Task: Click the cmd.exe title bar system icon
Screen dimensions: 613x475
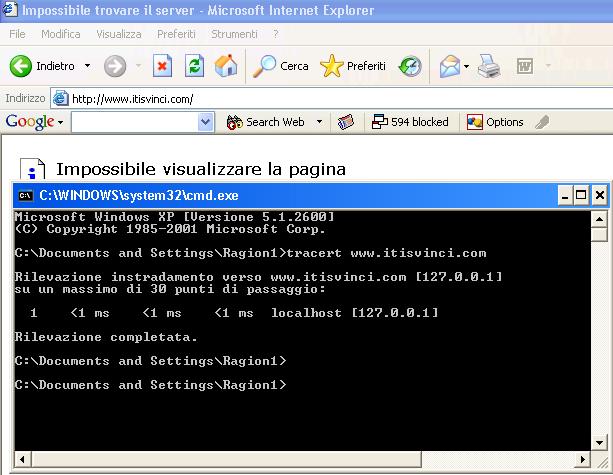Action: click(x=26, y=195)
